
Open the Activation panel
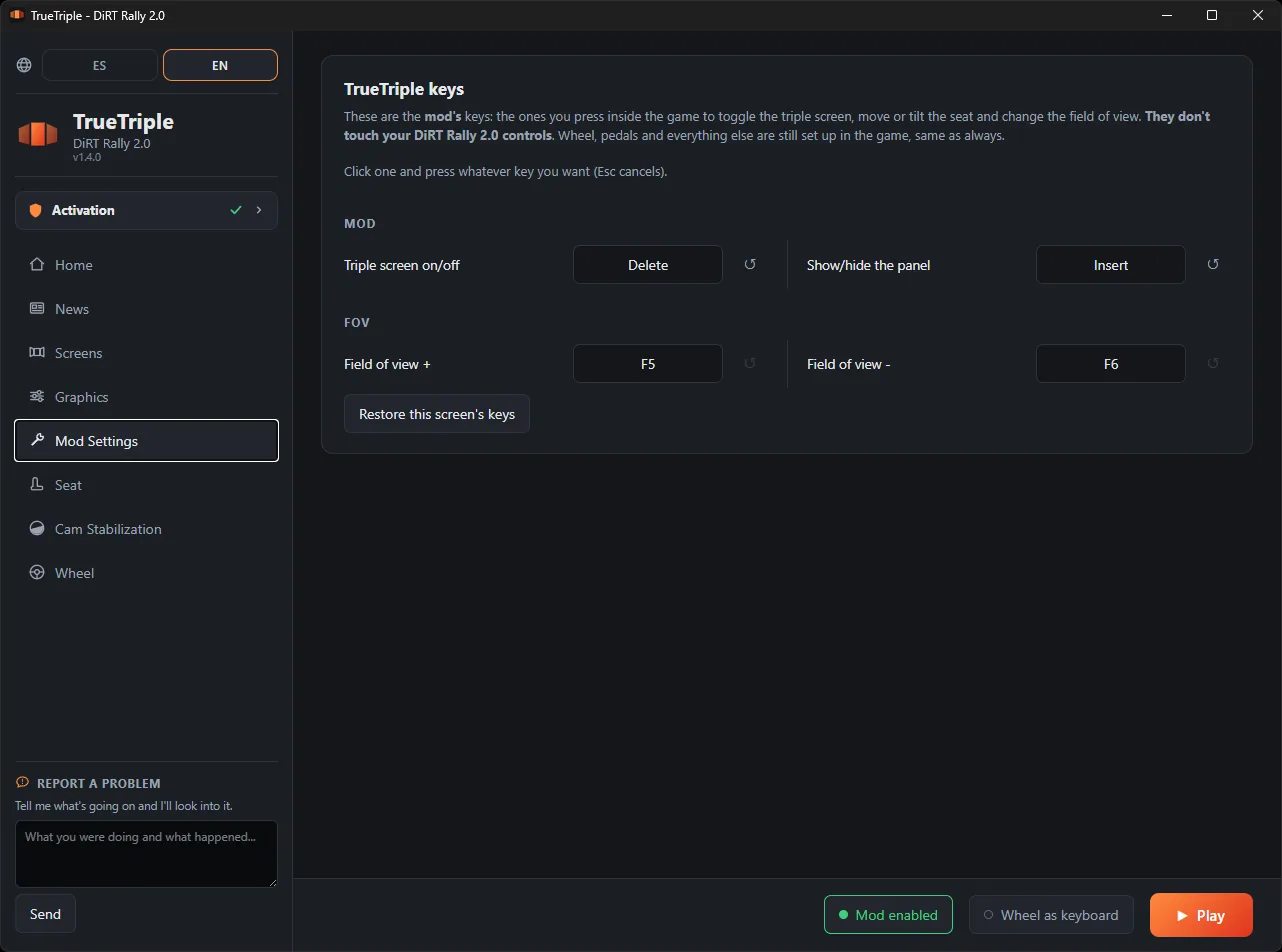(146, 210)
